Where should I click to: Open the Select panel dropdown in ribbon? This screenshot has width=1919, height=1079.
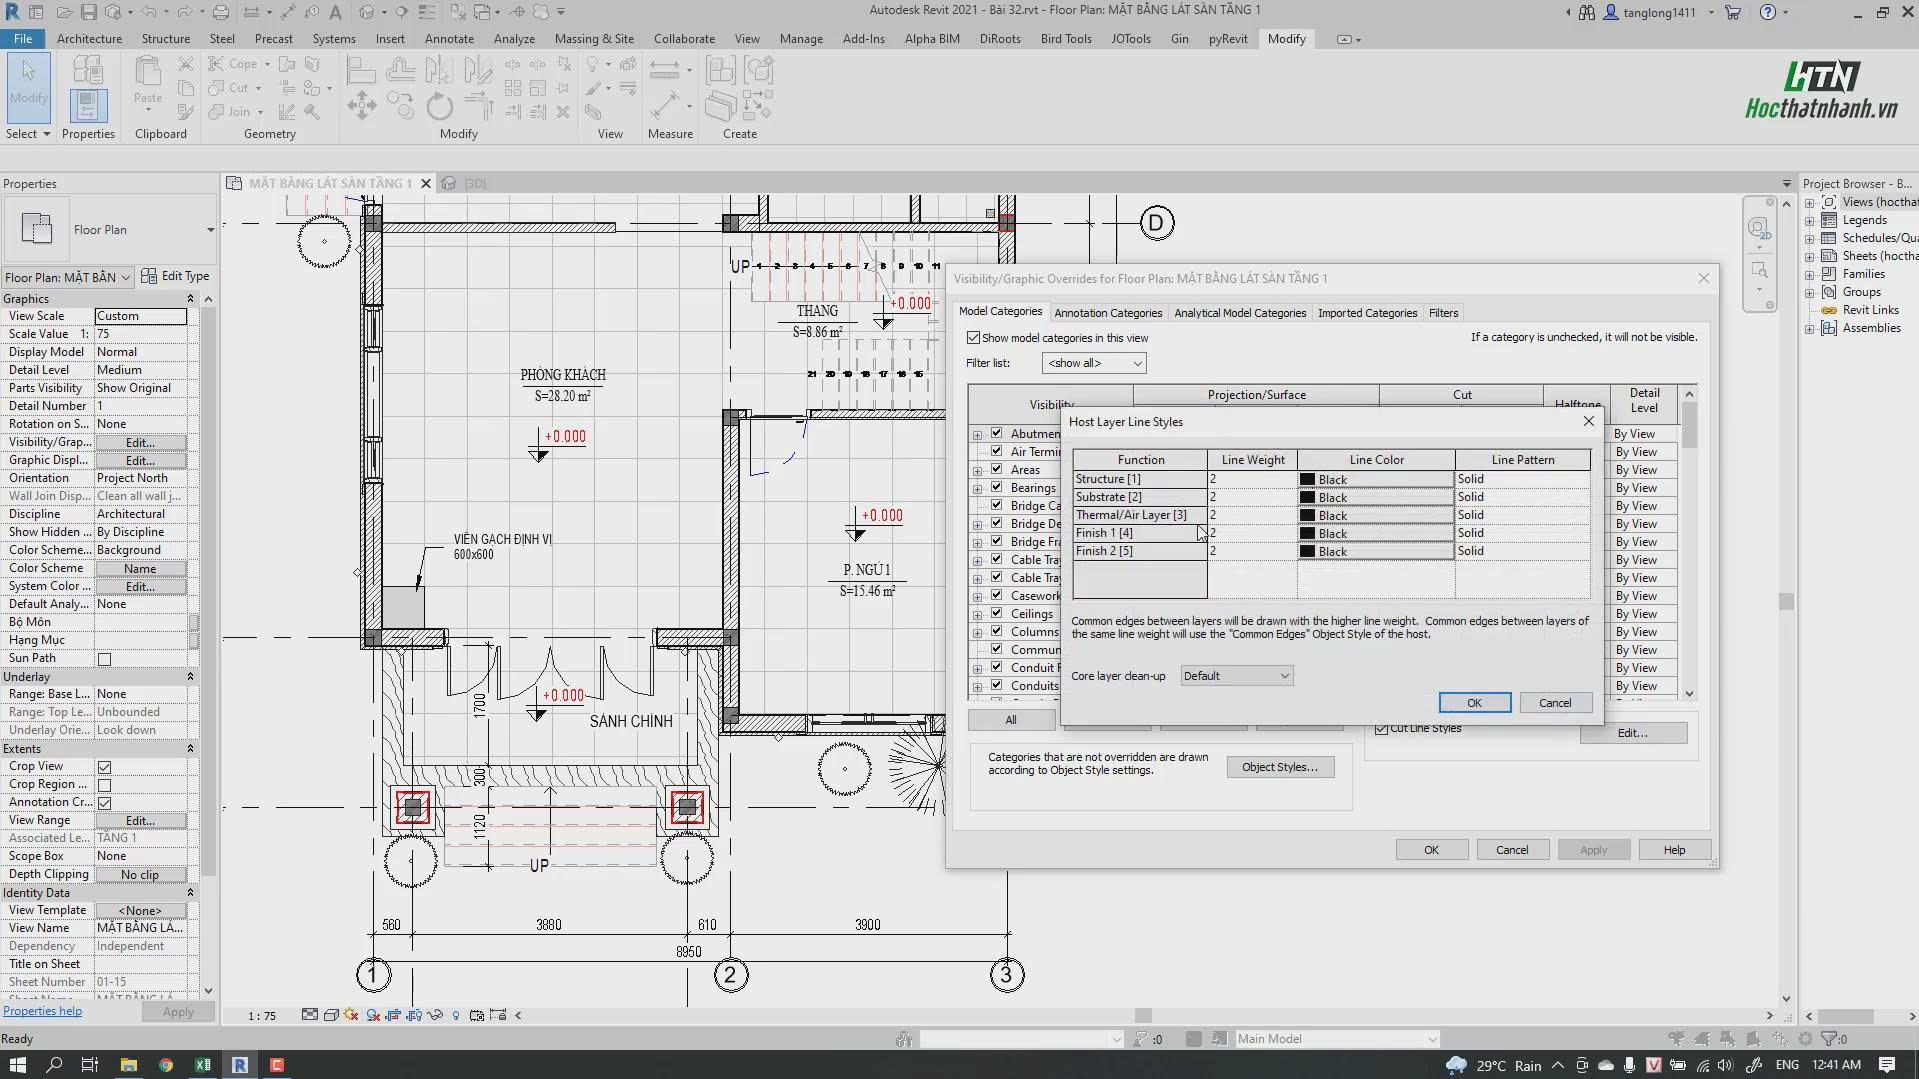[28, 134]
